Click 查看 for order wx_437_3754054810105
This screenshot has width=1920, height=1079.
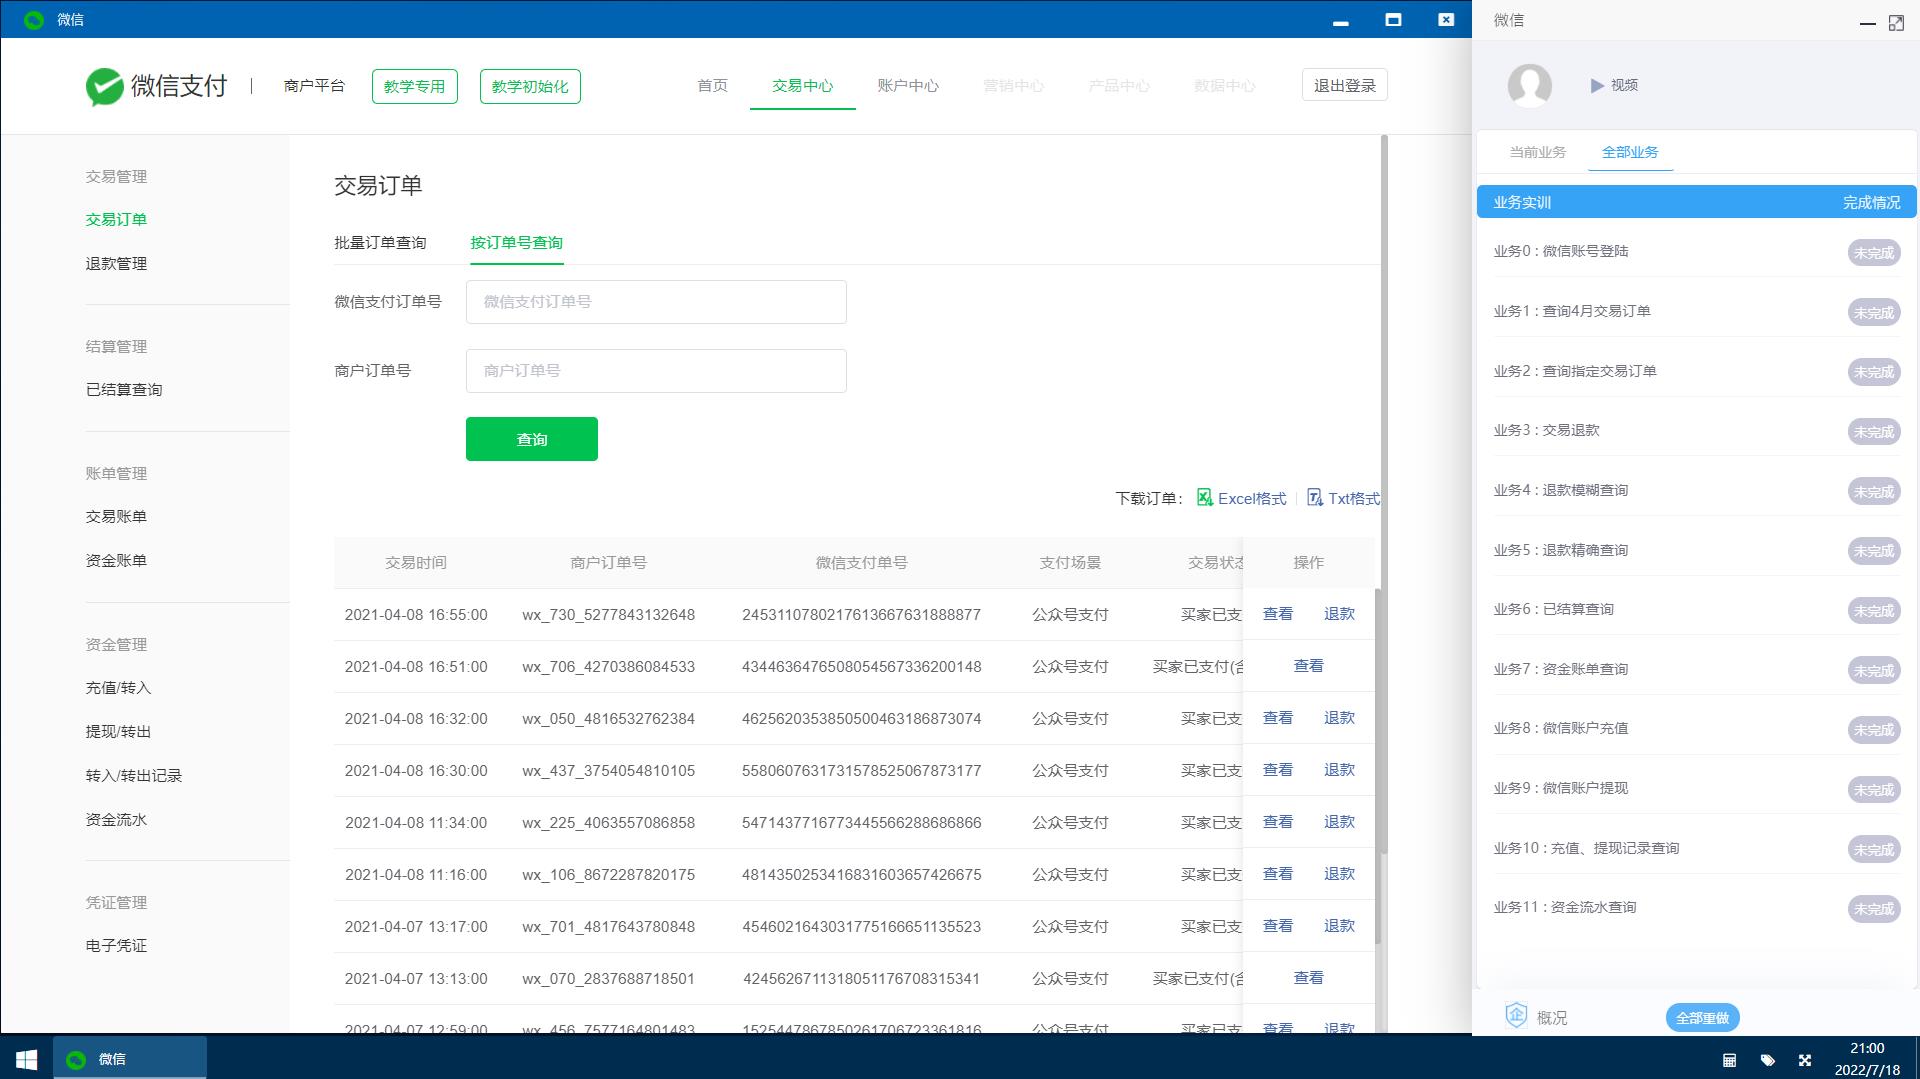(1278, 770)
